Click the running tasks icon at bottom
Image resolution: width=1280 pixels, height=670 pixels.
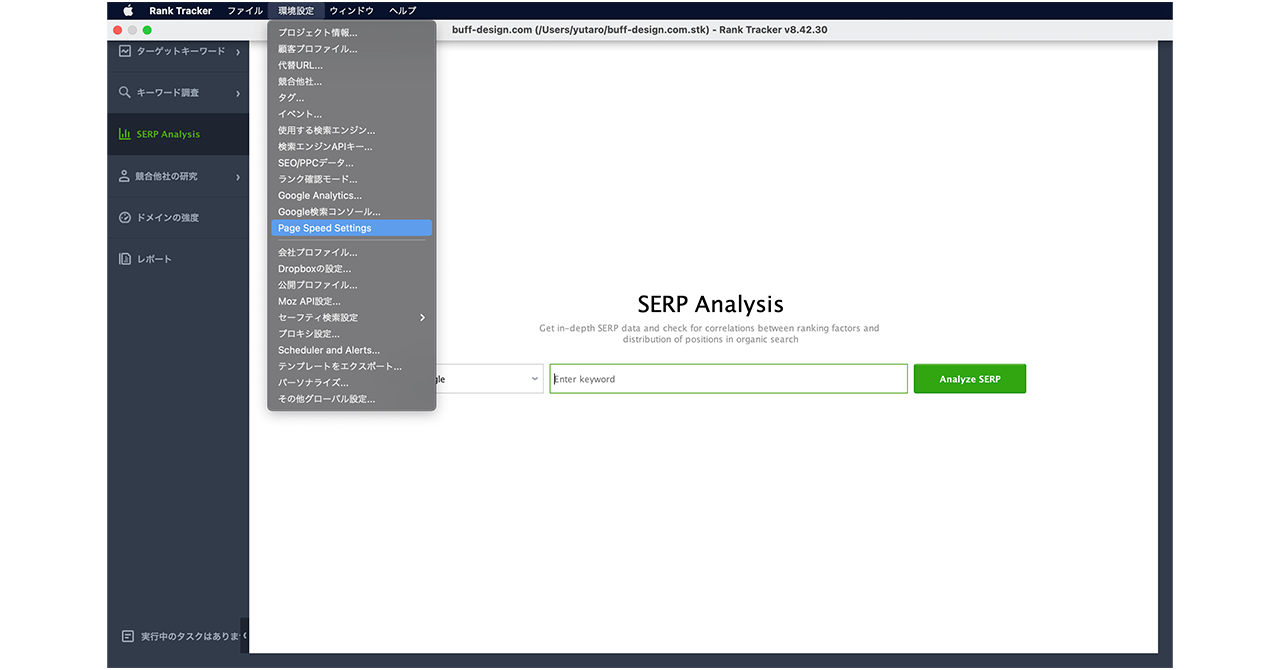[x=127, y=636]
